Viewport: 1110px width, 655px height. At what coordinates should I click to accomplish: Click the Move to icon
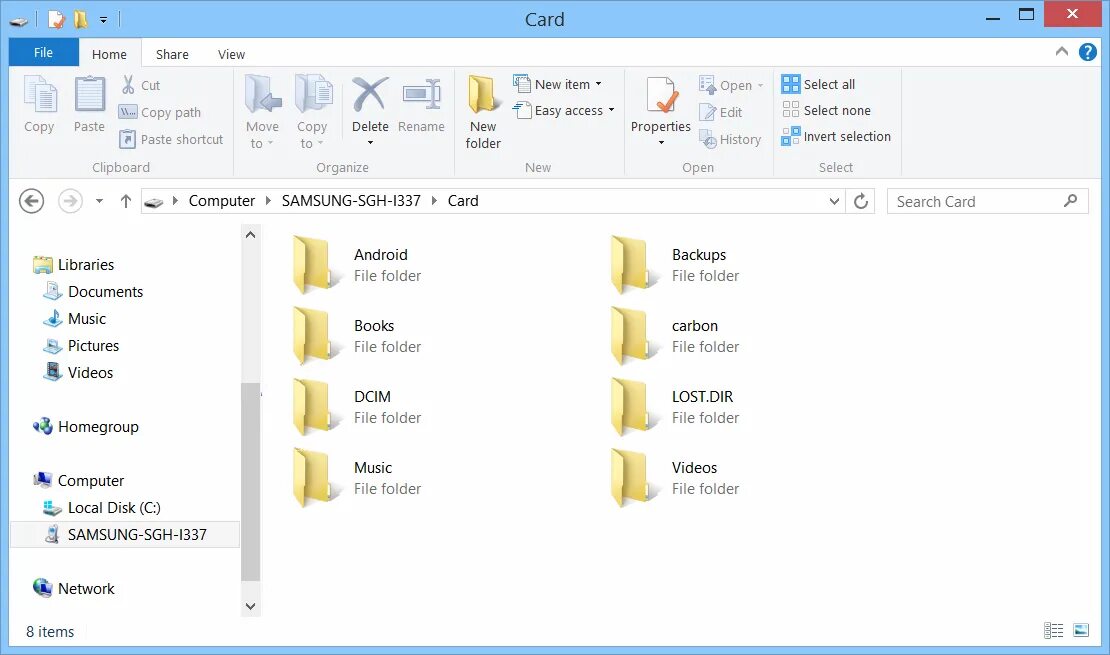(x=263, y=95)
